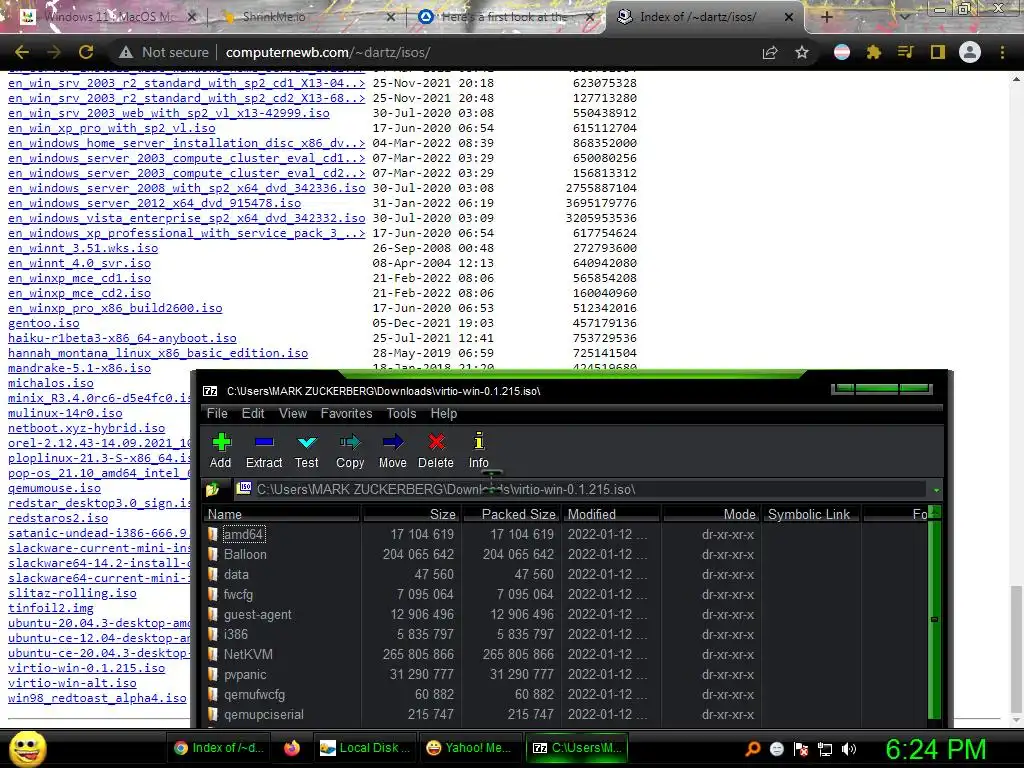
Task: Click the smiley Start button
Action: point(27,748)
